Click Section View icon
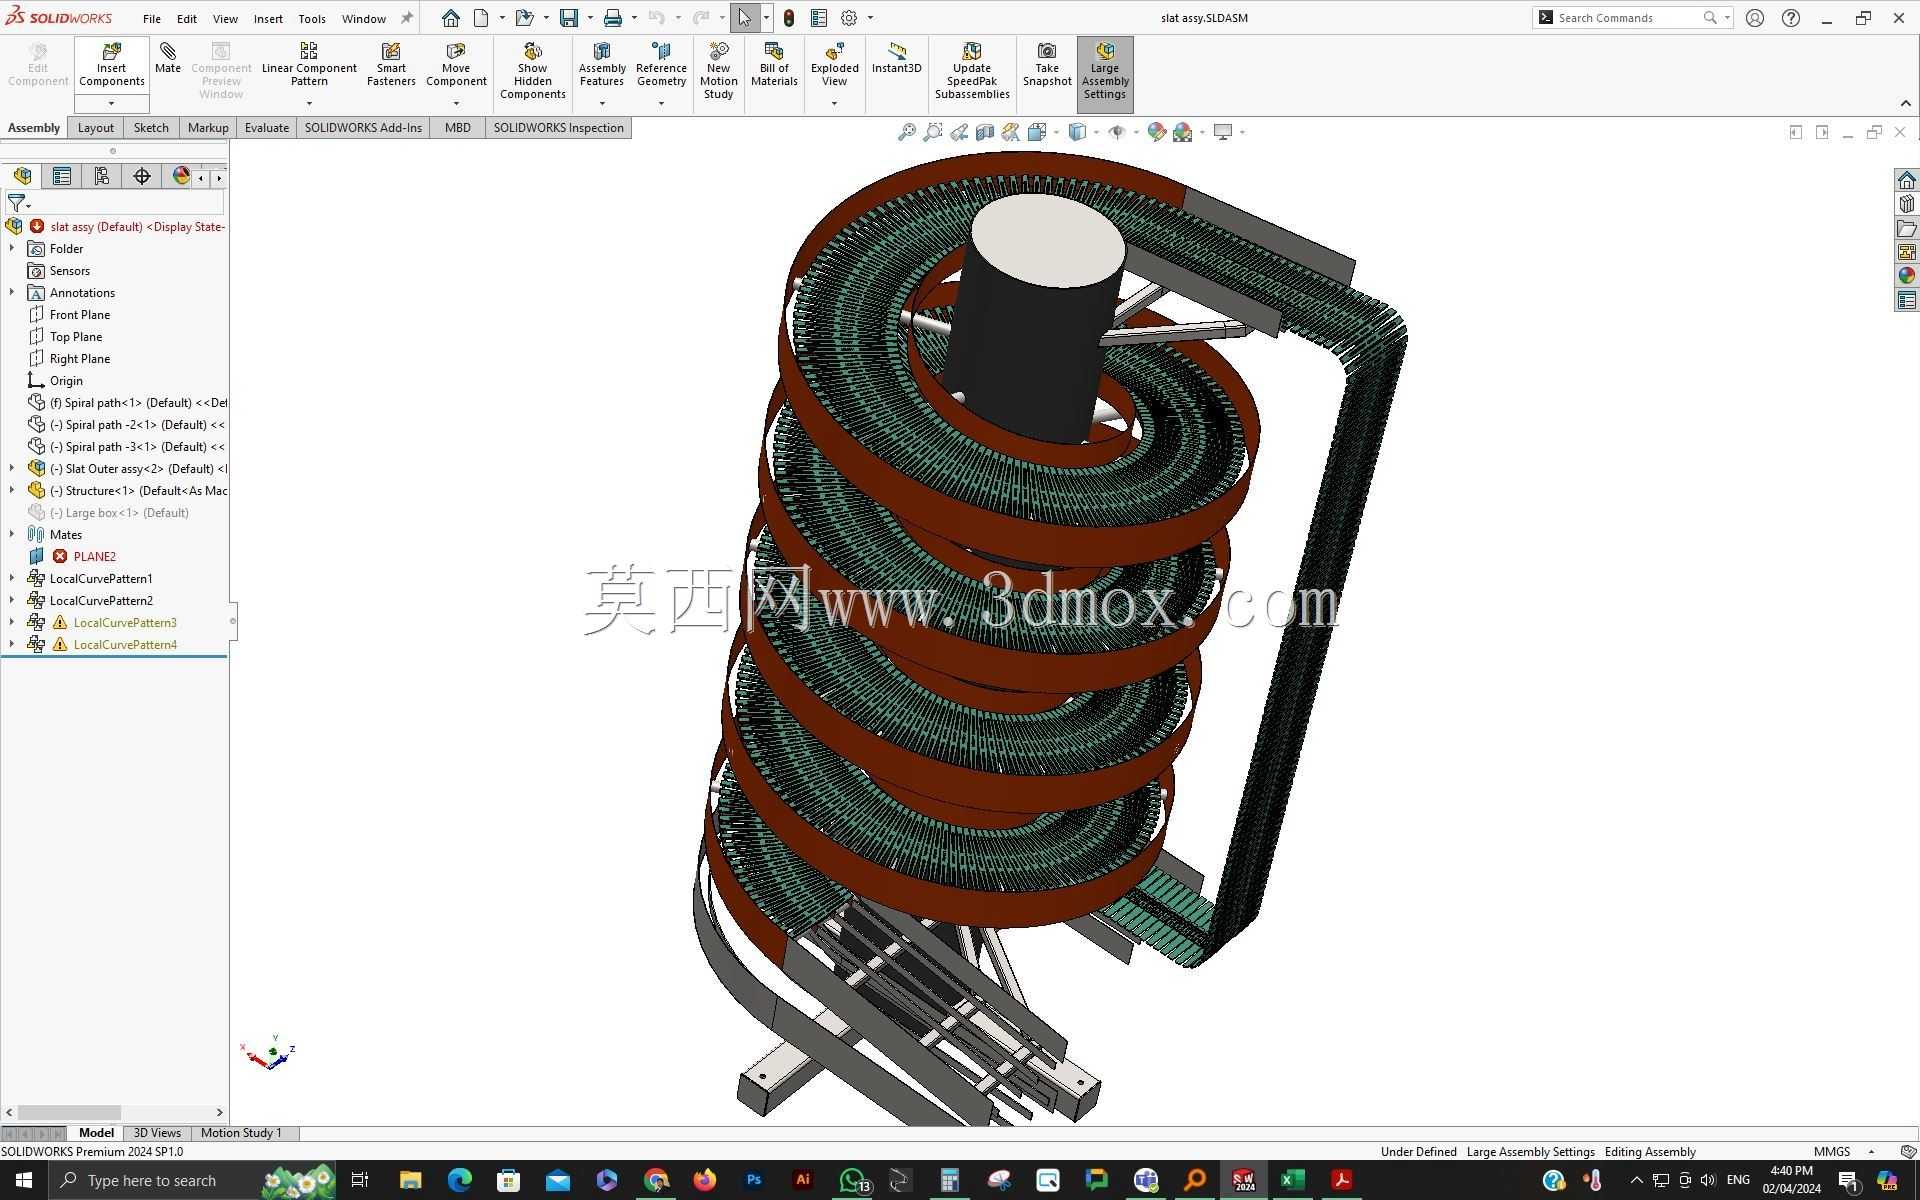The width and height of the screenshot is (1920, 1200). tap(985, 132)
